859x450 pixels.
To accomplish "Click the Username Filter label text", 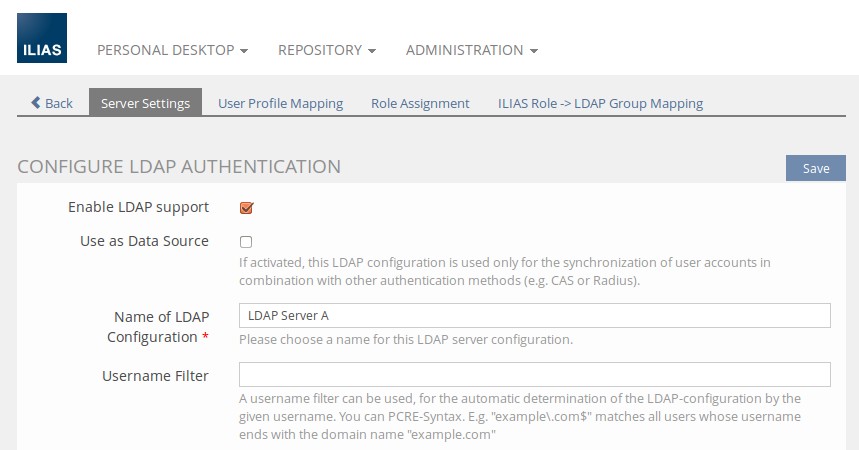I will (155, 376).
